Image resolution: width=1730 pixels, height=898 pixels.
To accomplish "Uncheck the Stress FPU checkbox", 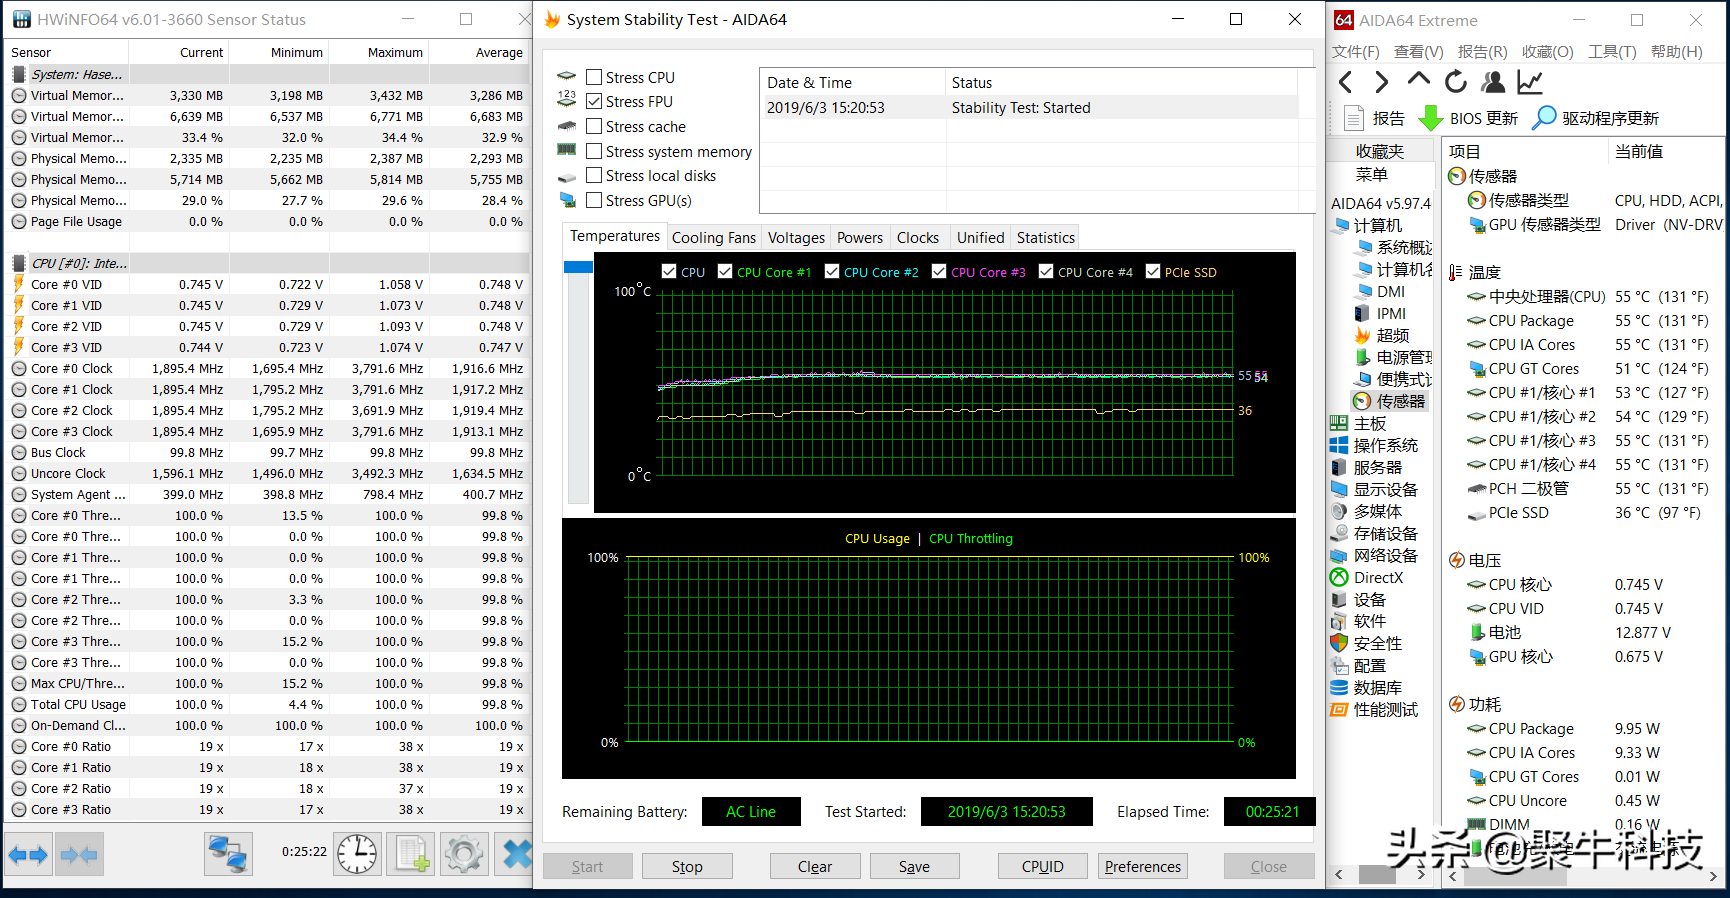I will tap(594, 101).
